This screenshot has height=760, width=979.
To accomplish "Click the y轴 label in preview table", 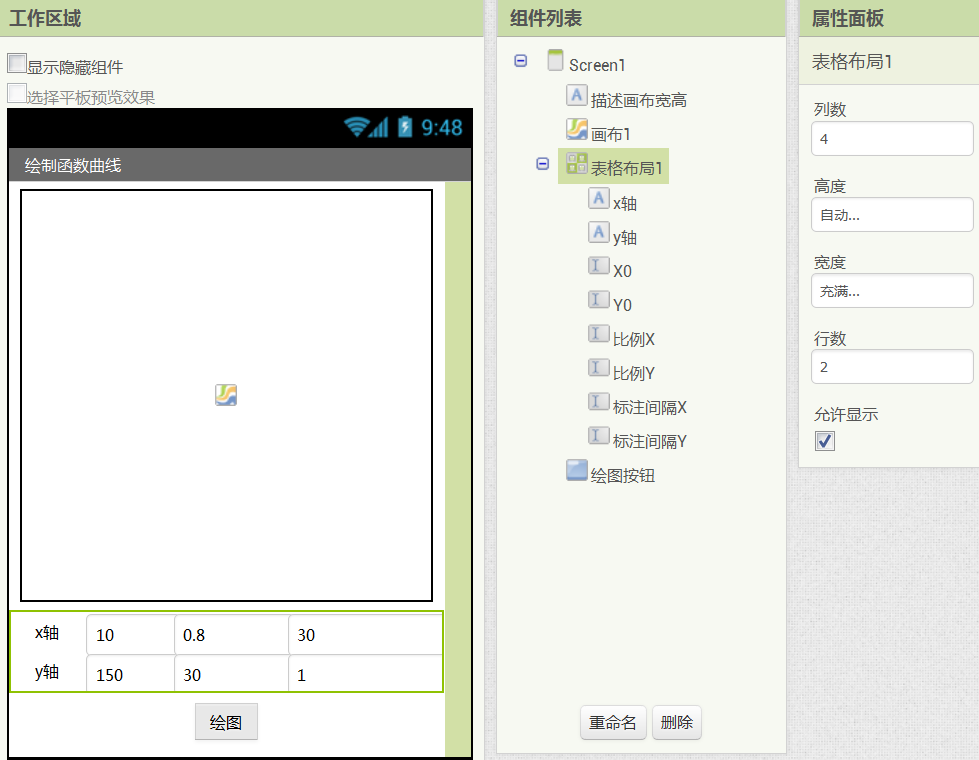I will [47, 672].
